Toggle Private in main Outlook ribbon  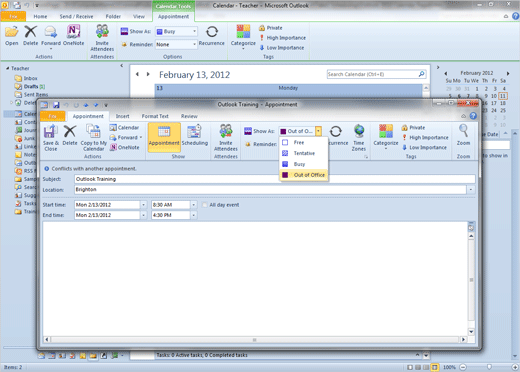(271, 28)
